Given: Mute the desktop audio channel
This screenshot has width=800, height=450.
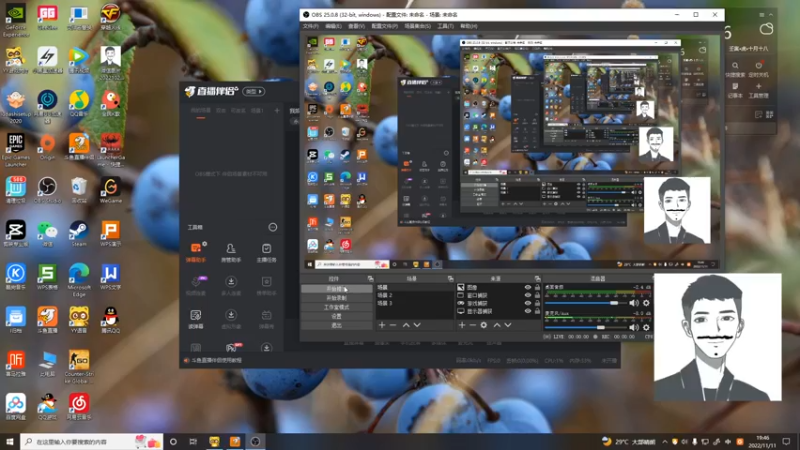Looking at the screenshot, I should pos(634,303).
